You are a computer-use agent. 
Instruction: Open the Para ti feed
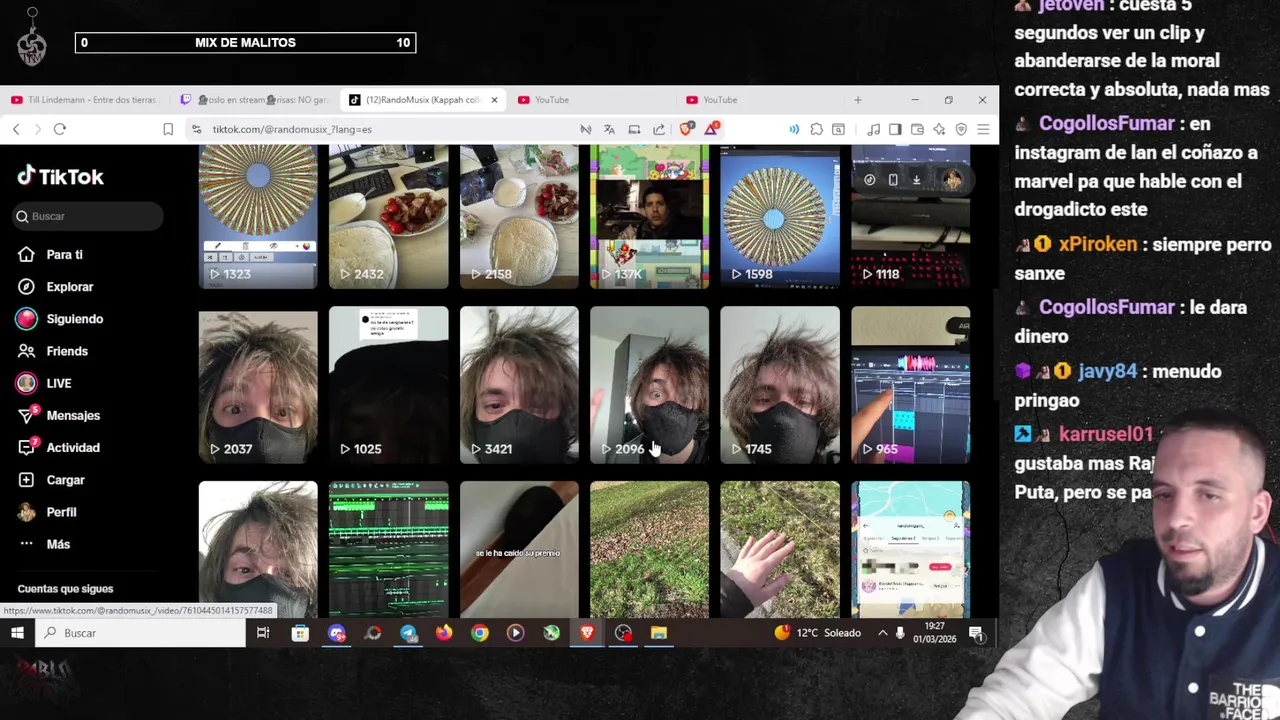click(51, 255)
